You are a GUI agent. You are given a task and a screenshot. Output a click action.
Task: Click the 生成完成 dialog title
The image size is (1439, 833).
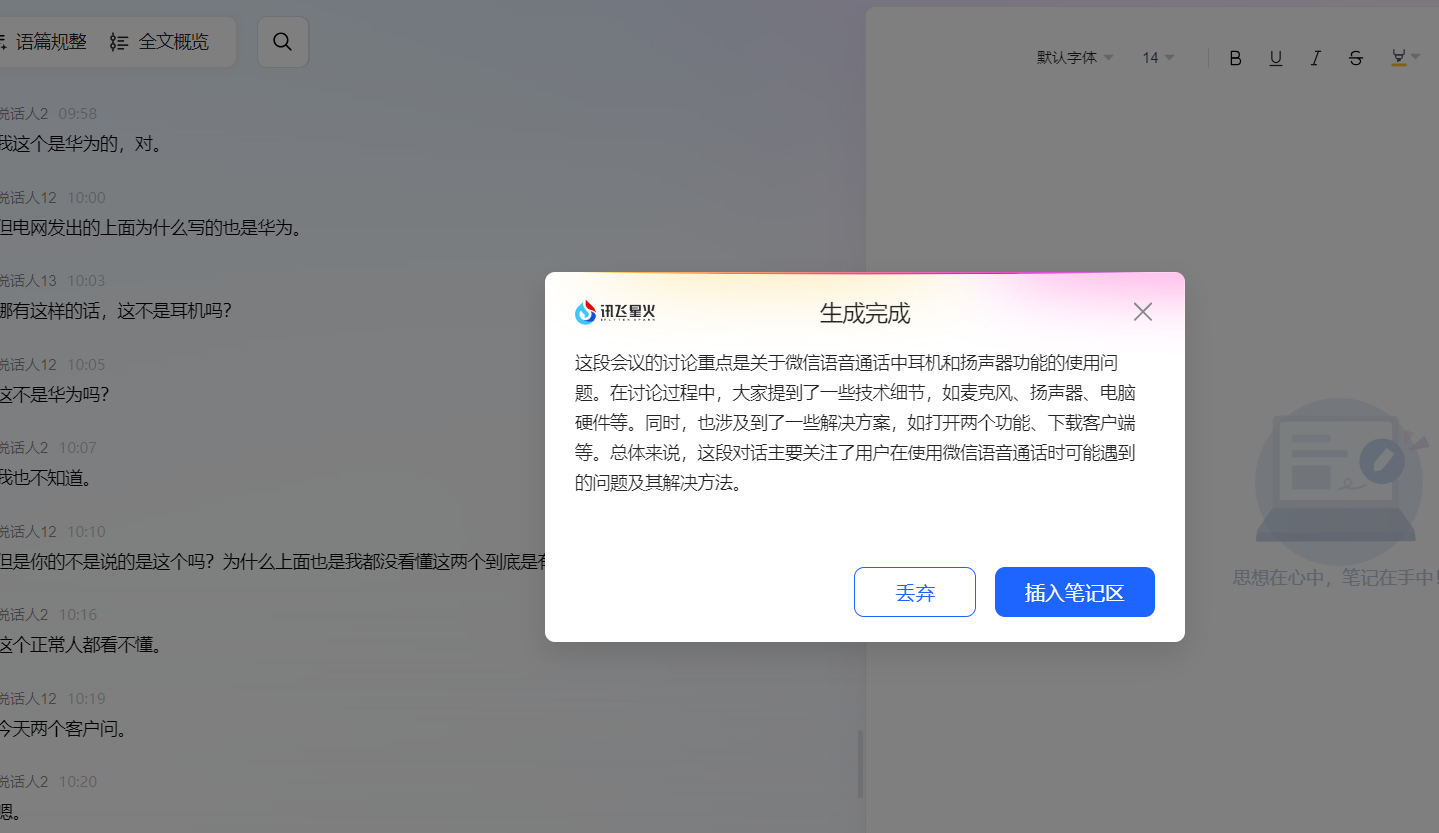click(x=865, y=313)
